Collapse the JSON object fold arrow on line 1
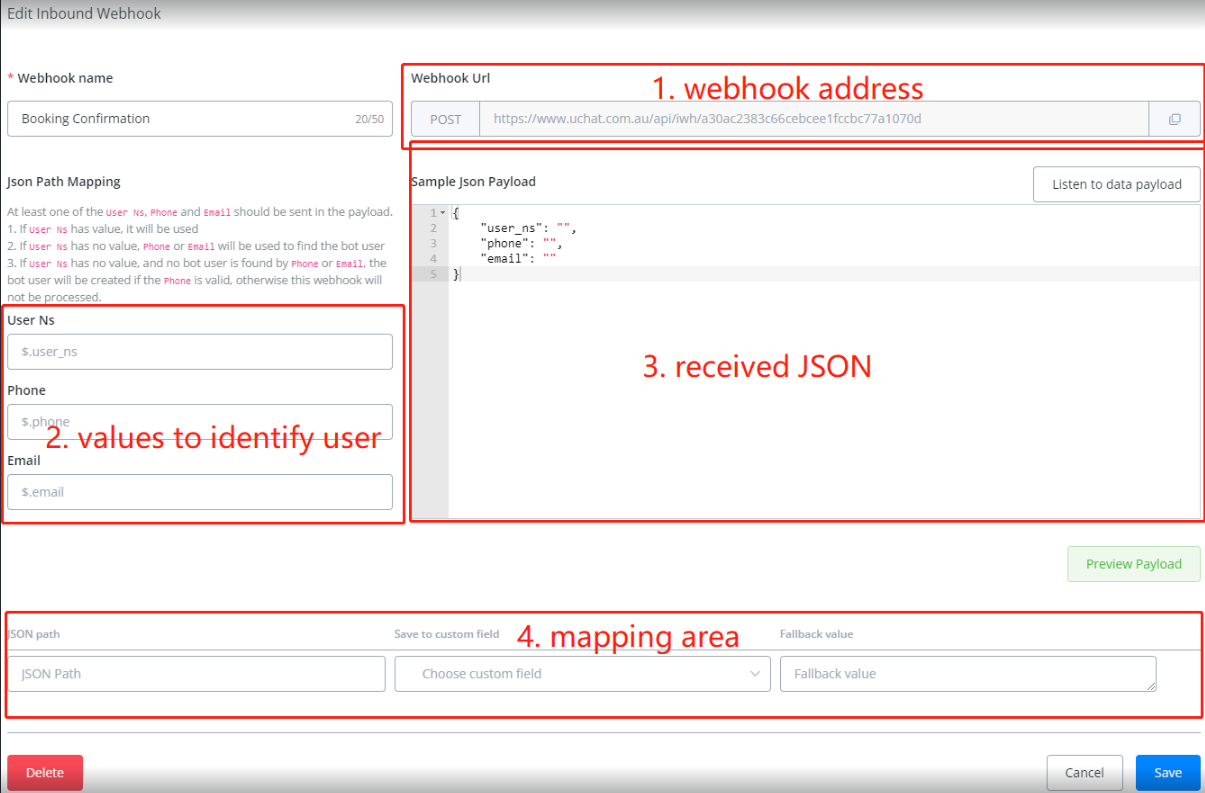Screen dimensions: 1205x793 [442, 213]
